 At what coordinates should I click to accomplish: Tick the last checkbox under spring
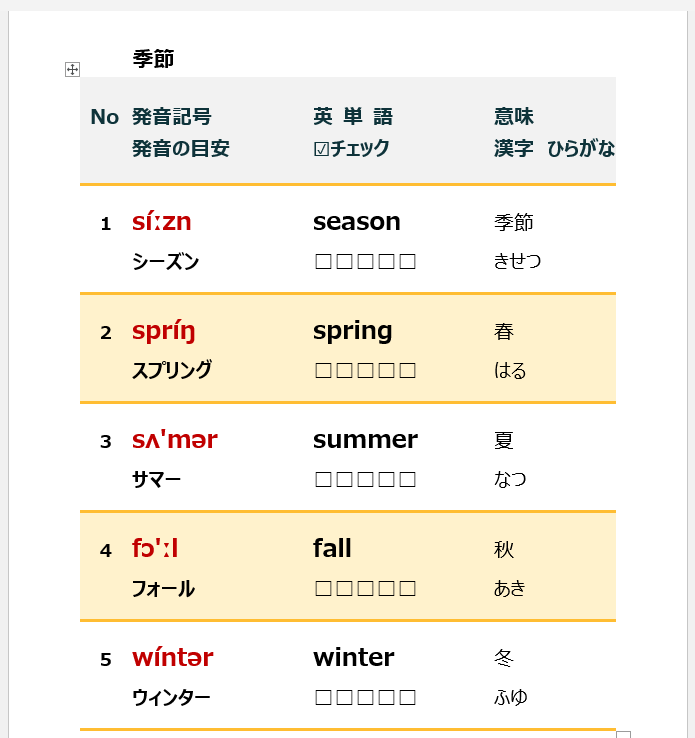pos(407,371)
